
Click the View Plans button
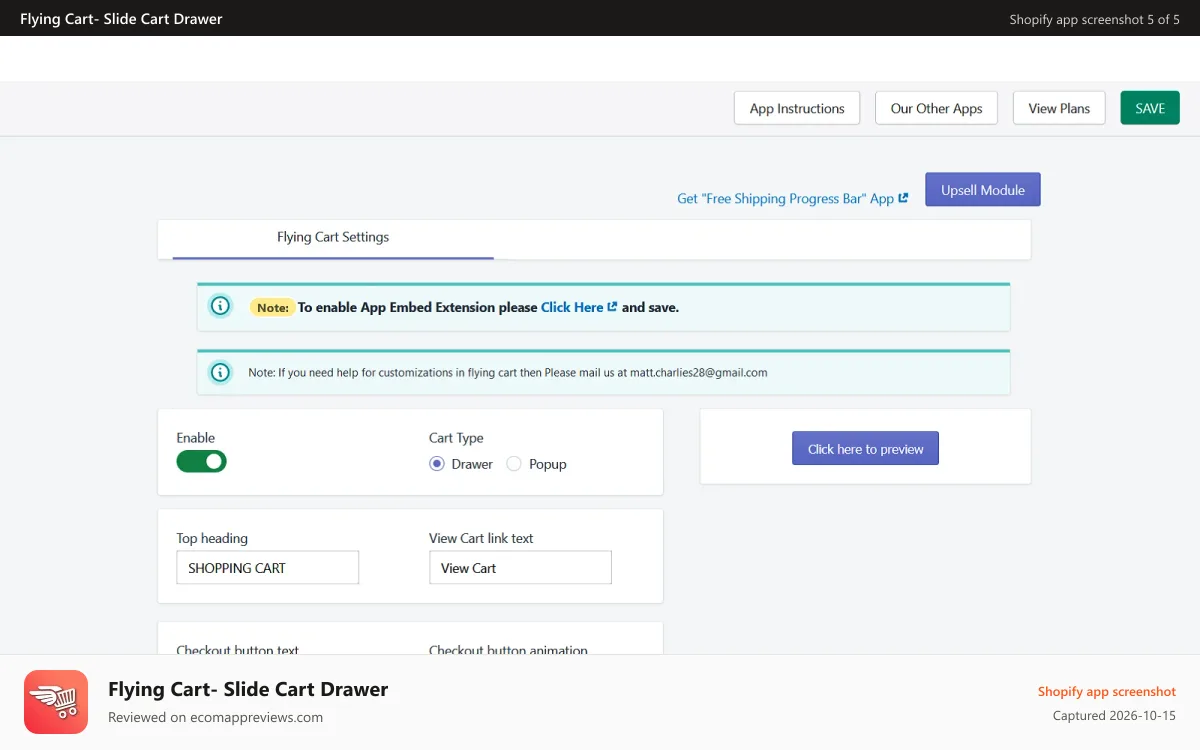coord(1059,108)
